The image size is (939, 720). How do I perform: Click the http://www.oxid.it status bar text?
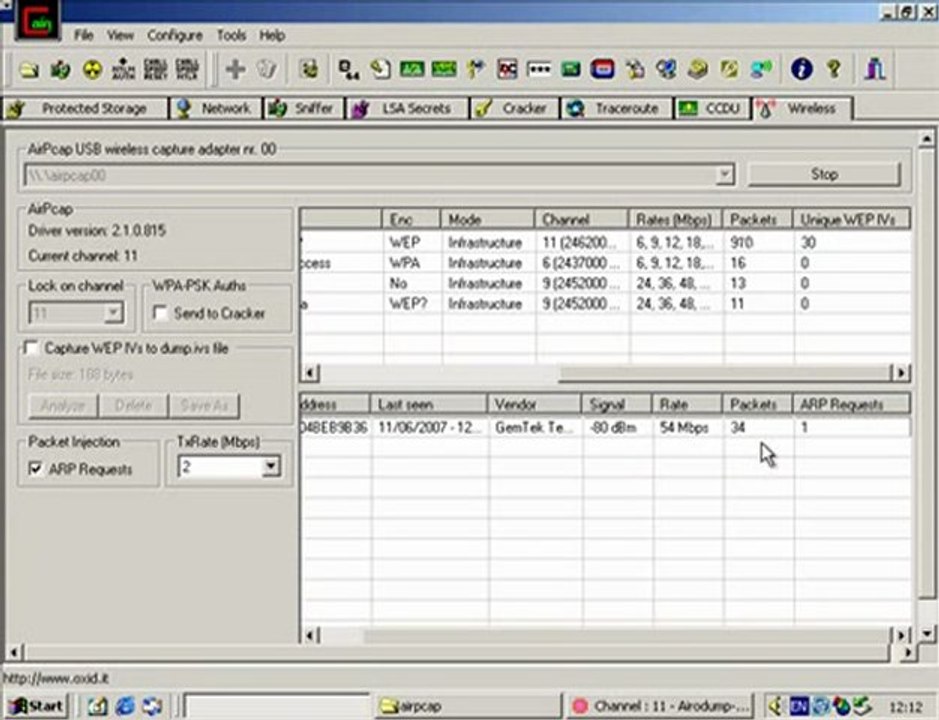pos(56,679)
